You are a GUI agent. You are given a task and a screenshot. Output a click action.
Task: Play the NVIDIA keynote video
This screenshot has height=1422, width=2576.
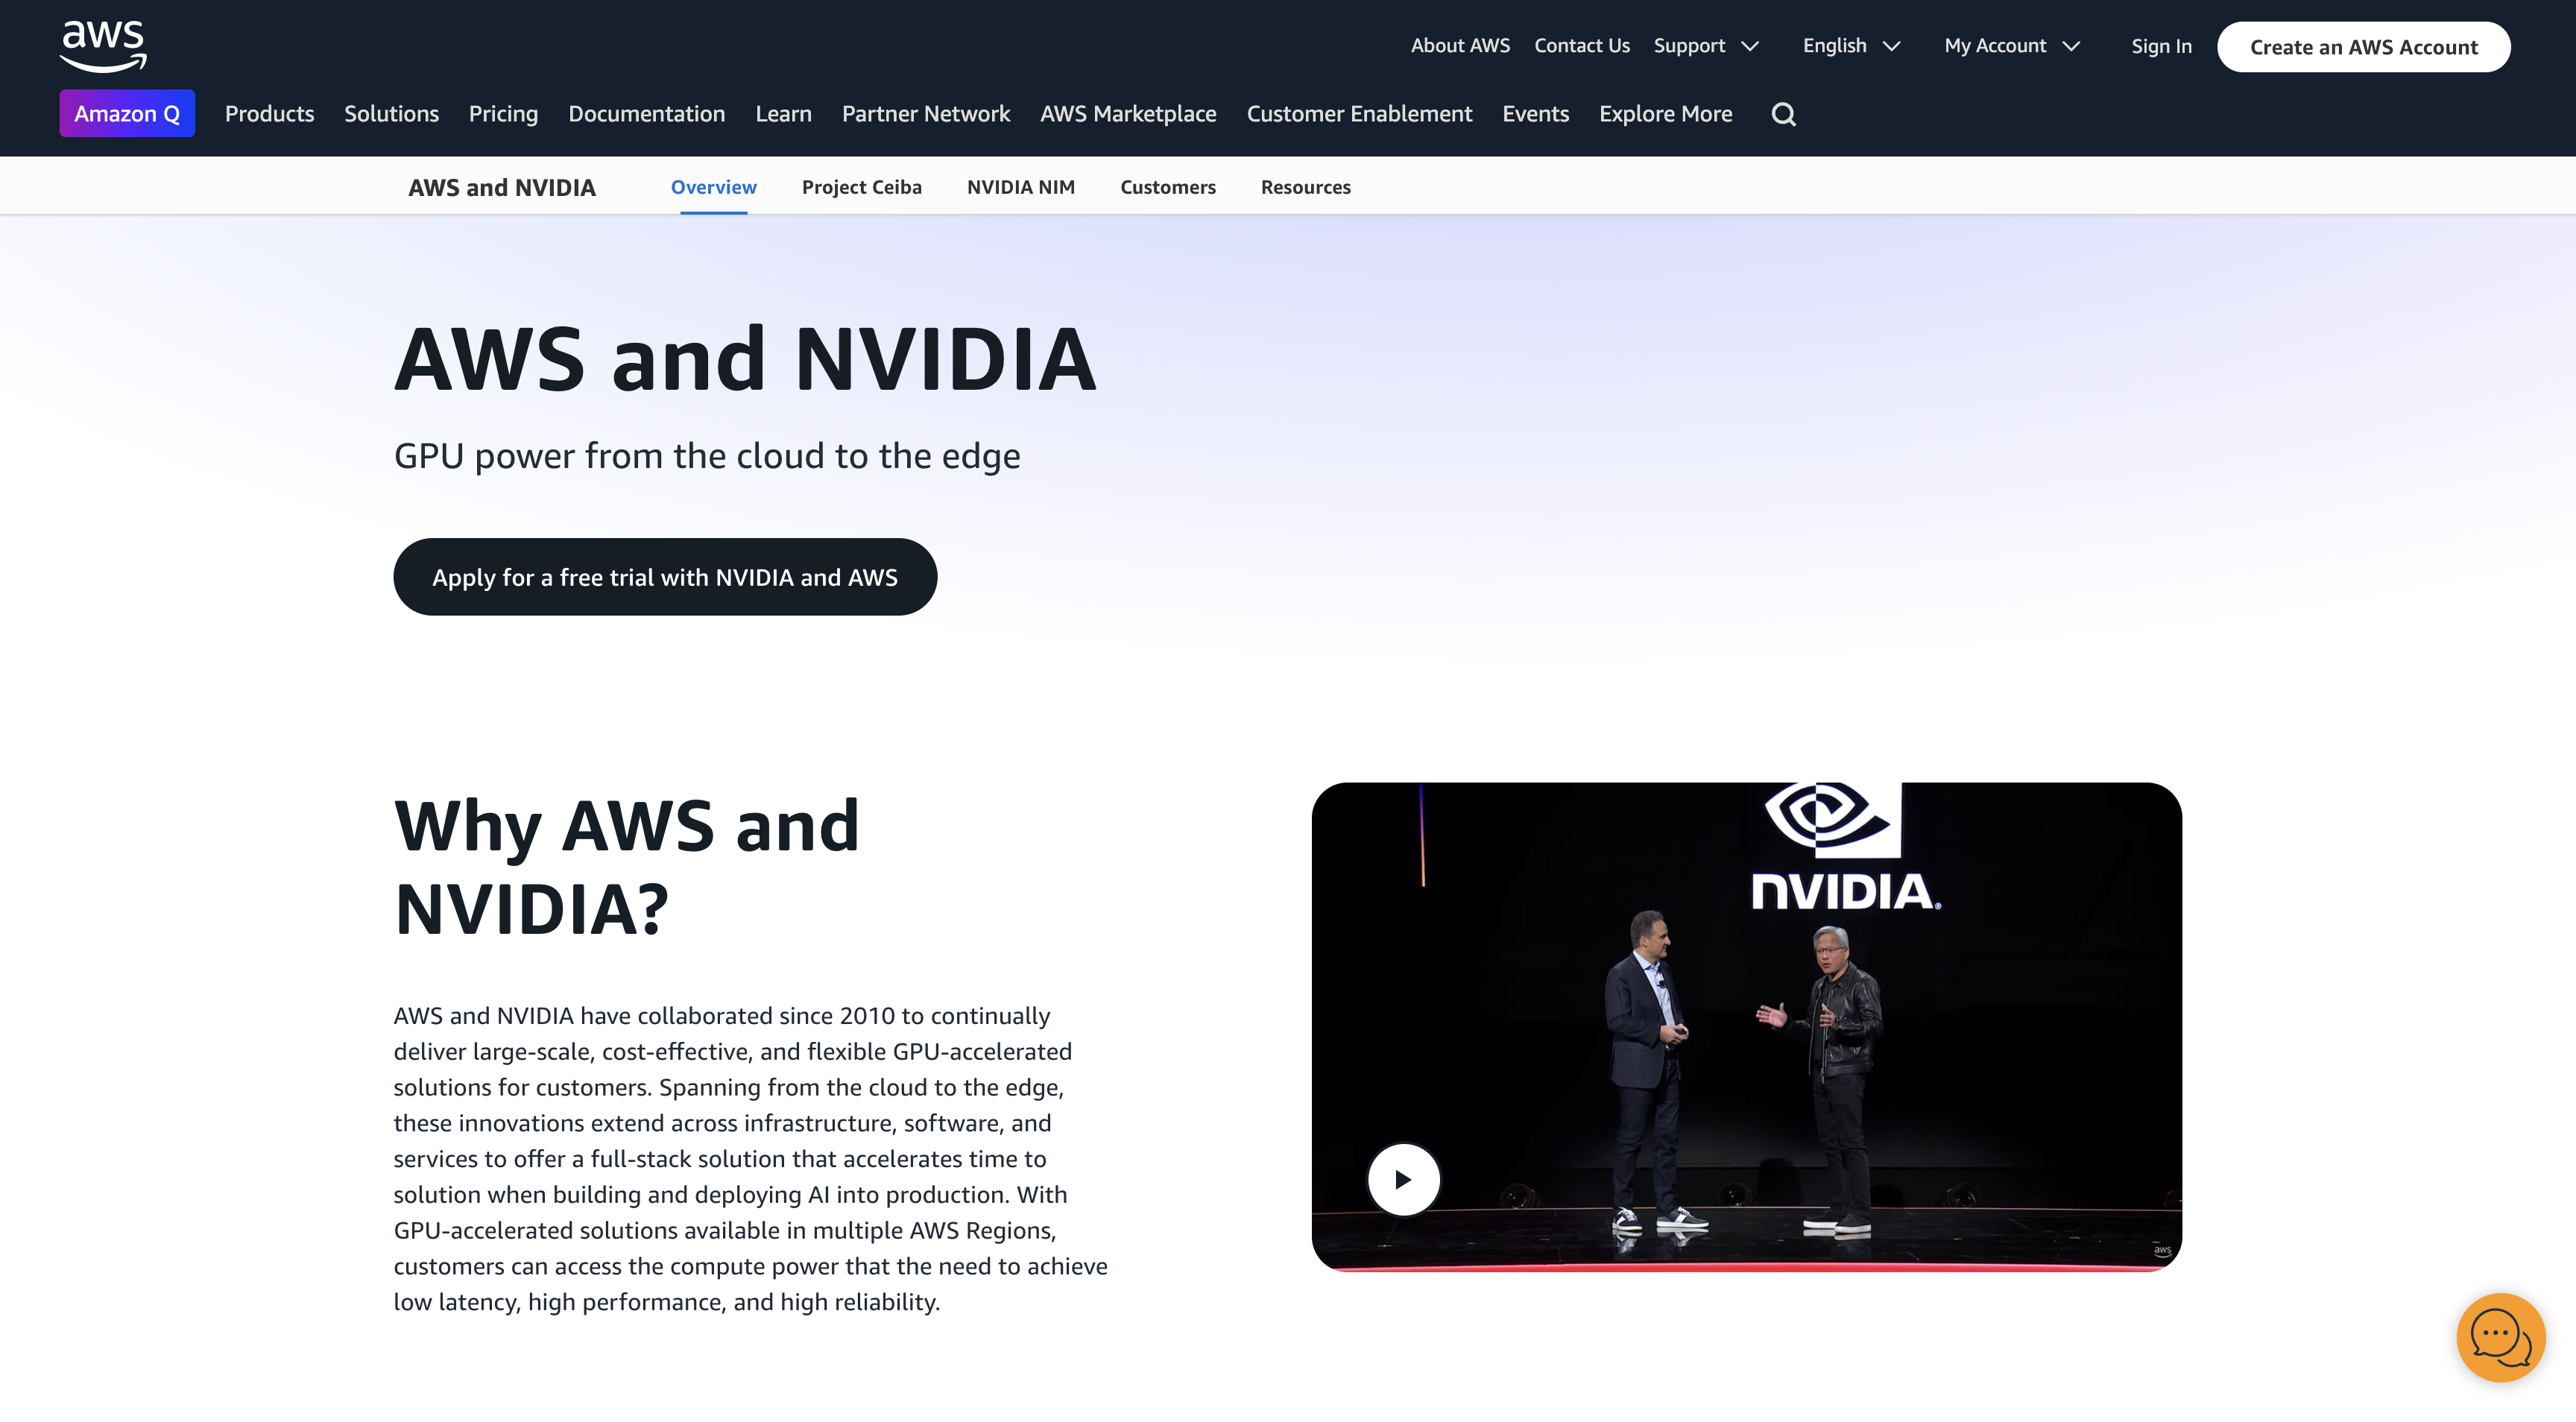[1403, 1179]
